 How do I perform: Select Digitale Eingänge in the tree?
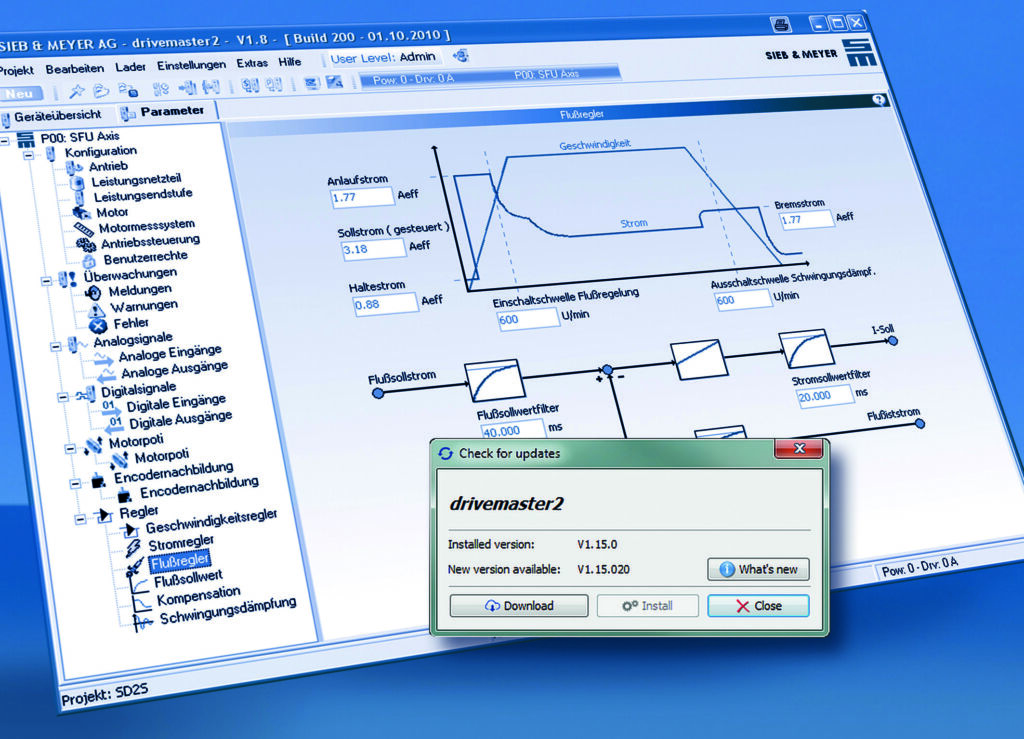pyautogui.click(x=176, y=404)
